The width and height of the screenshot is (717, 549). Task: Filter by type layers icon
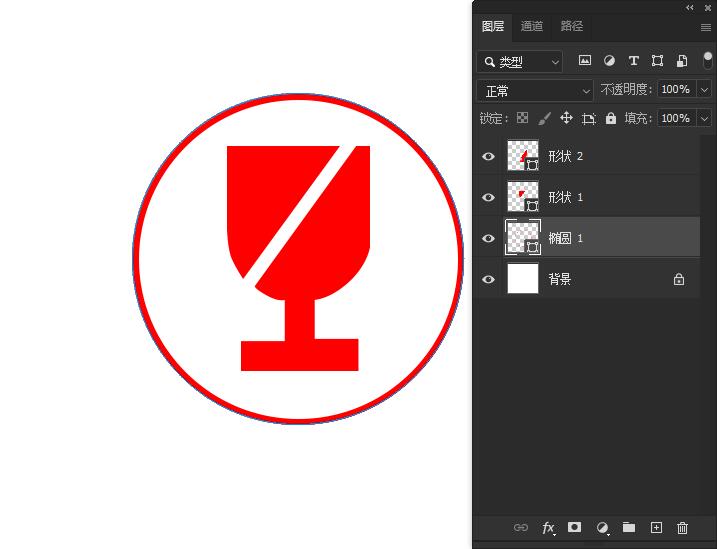pos(633,60)
